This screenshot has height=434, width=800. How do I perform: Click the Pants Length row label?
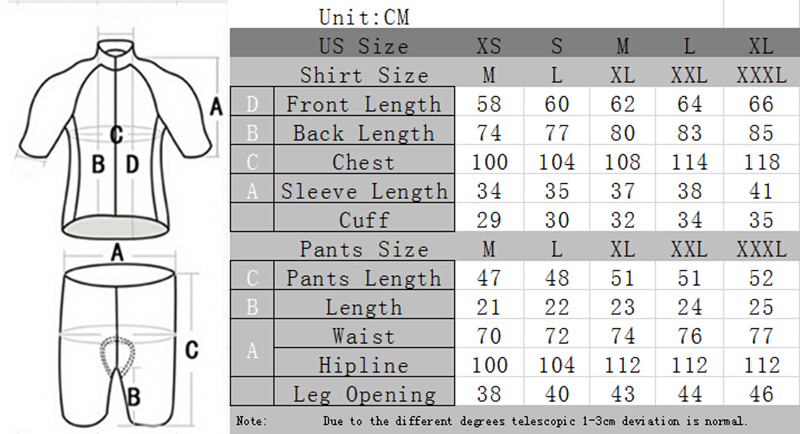coord(363,278)
